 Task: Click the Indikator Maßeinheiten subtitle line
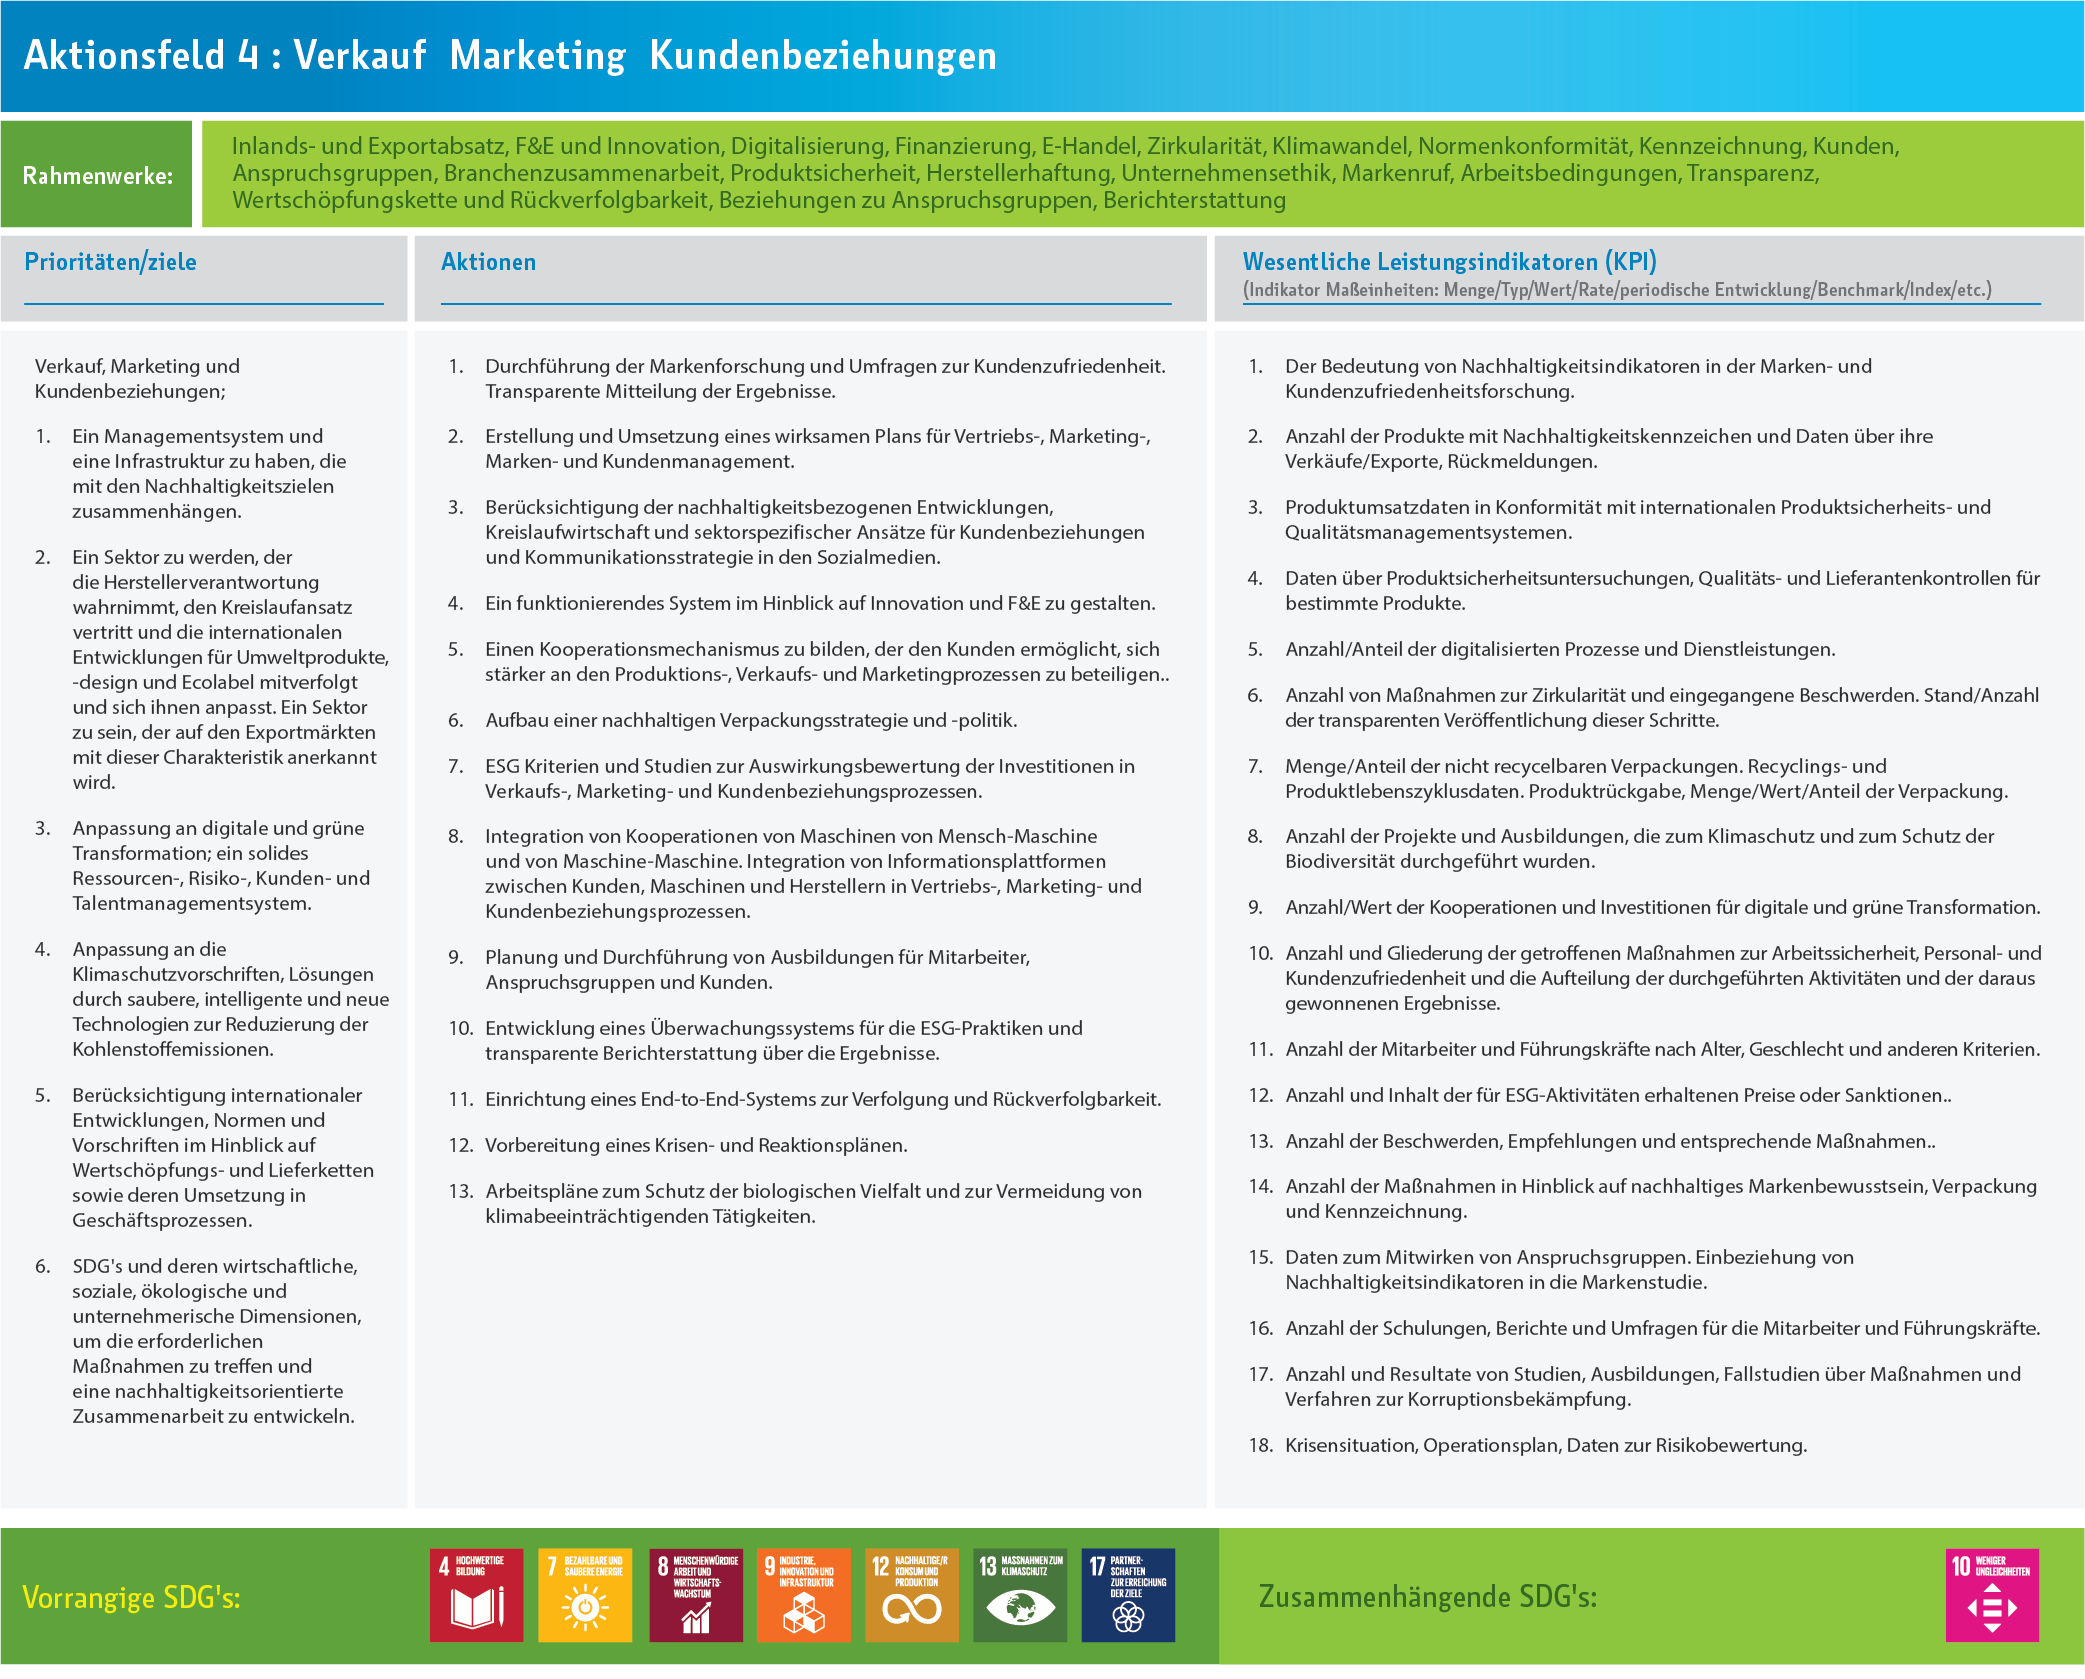tap(1617, 290)
